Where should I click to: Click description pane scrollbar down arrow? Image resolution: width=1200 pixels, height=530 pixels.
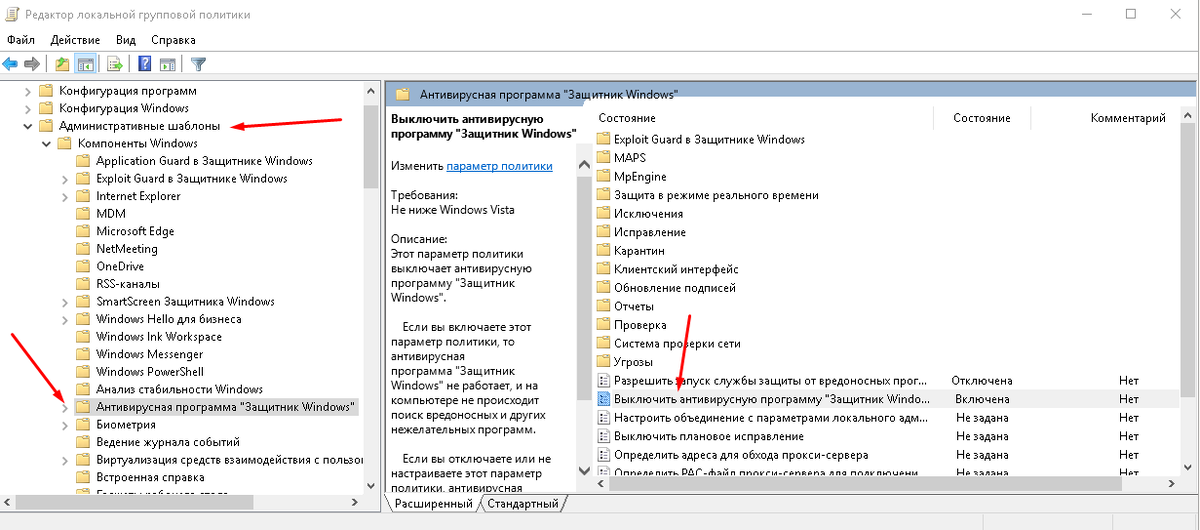pyautogui.click(x=586, y=469)
